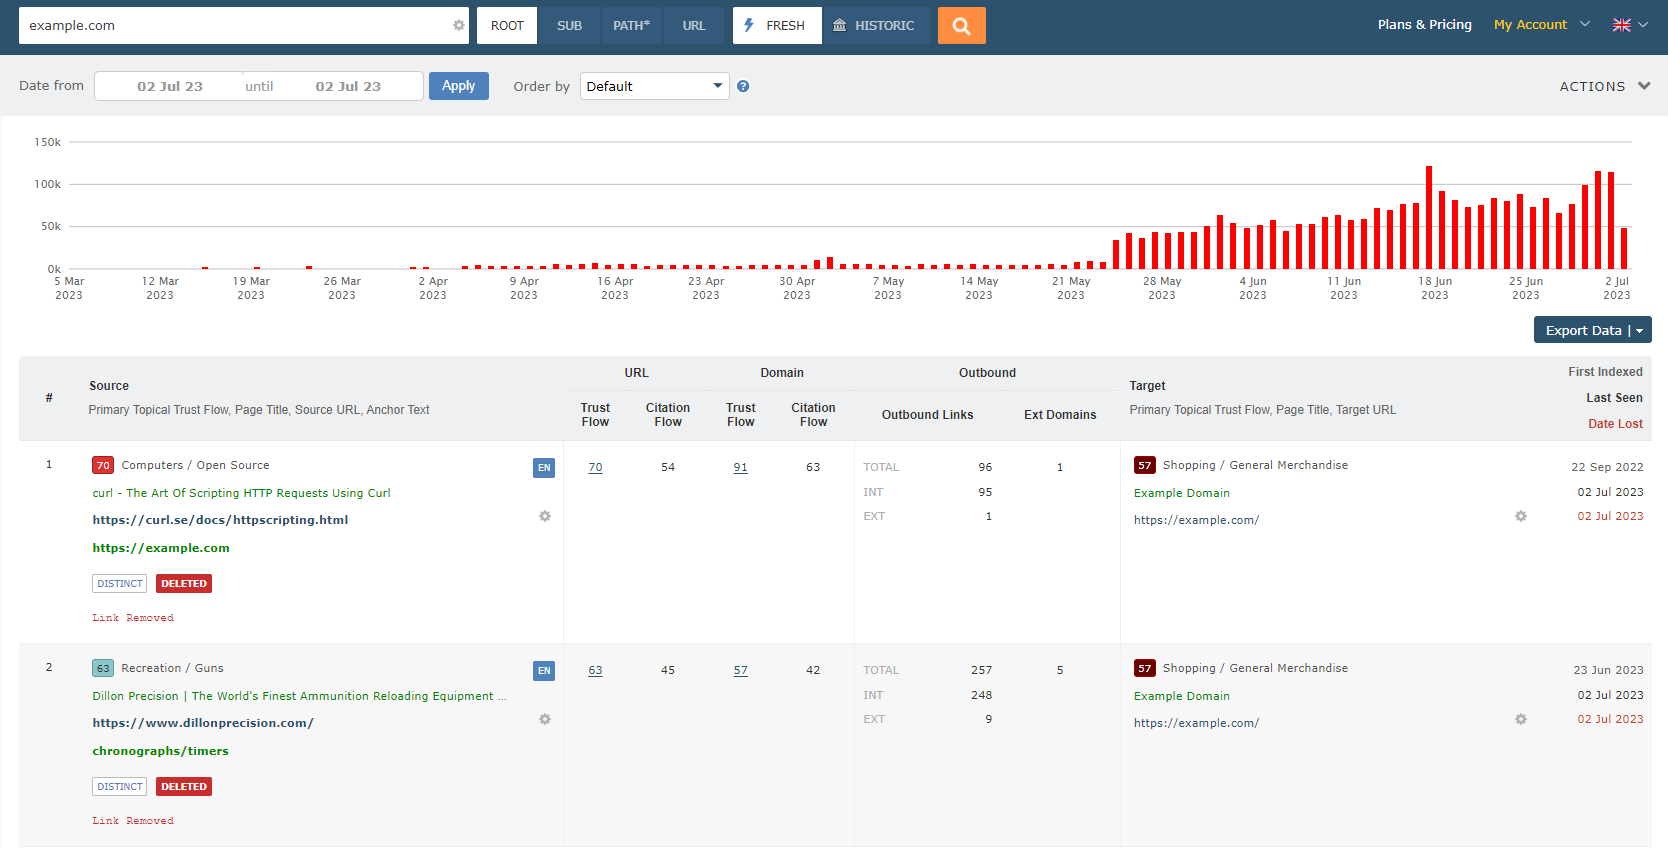The image size is (1668, 848).
Task: Click the gear icon beside the curl.se source URL
Action: (x=545, y=517)
